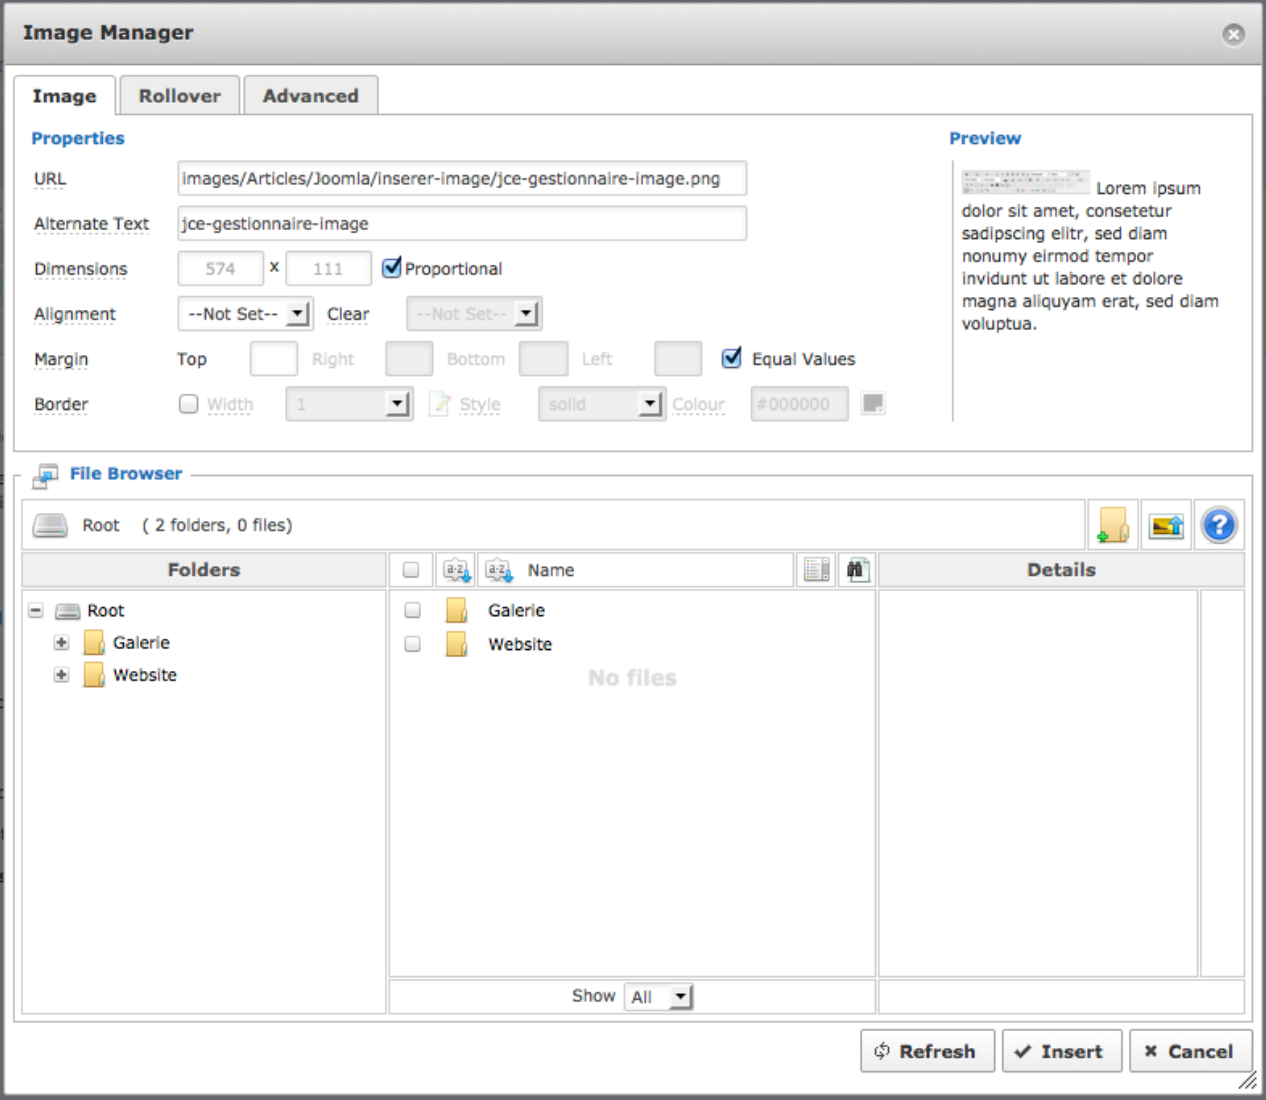Sort by name using a-z icon beside Name
This screenshot has height=1100, width=1266.
point(498,570)
